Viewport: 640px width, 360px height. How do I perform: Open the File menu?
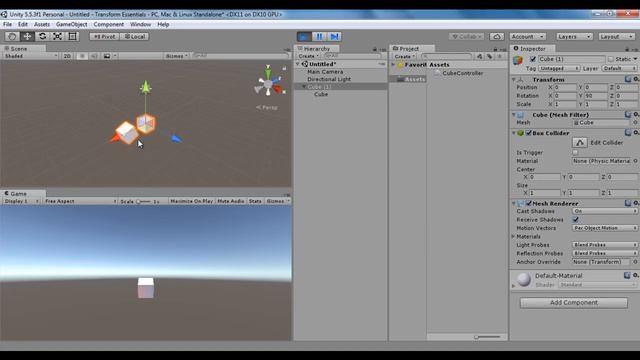pos(7,24)
